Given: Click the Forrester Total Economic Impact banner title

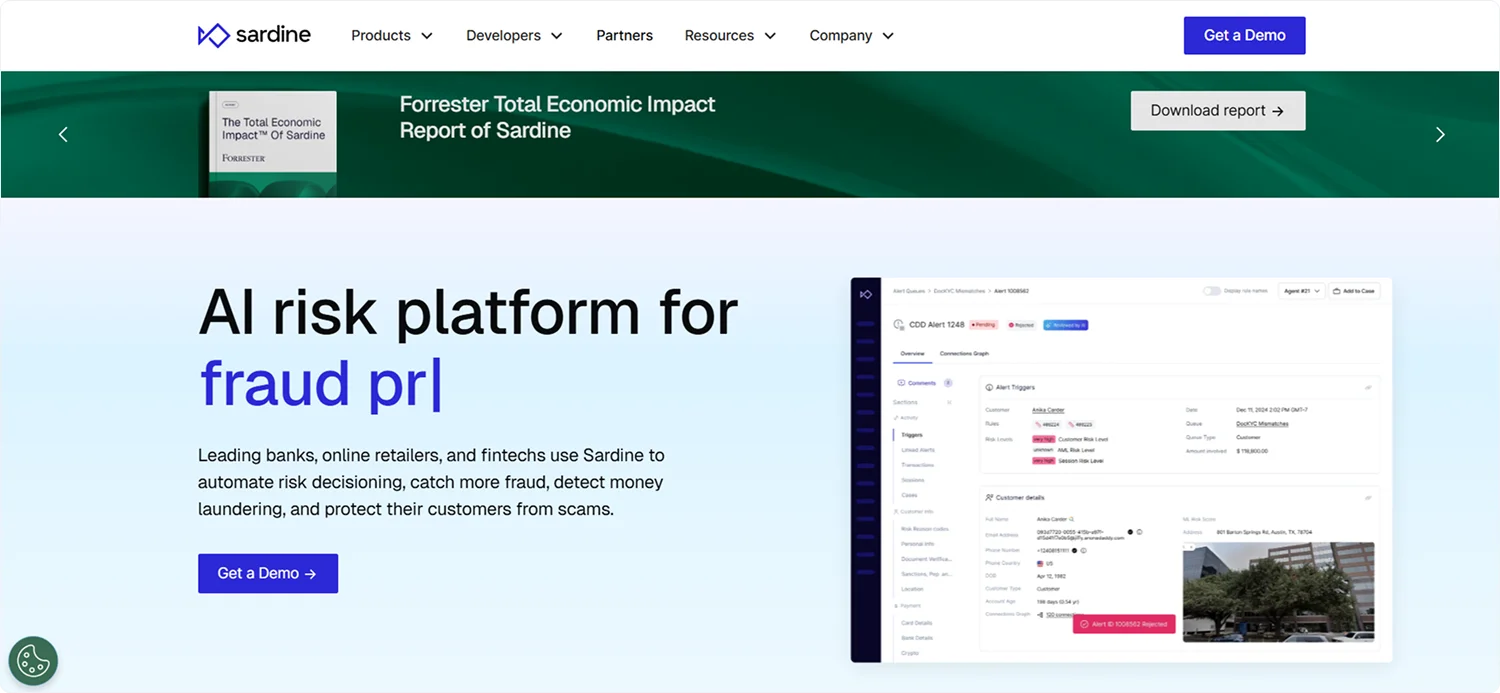Looking at the screenshot, I should click(x=557, y=117).
